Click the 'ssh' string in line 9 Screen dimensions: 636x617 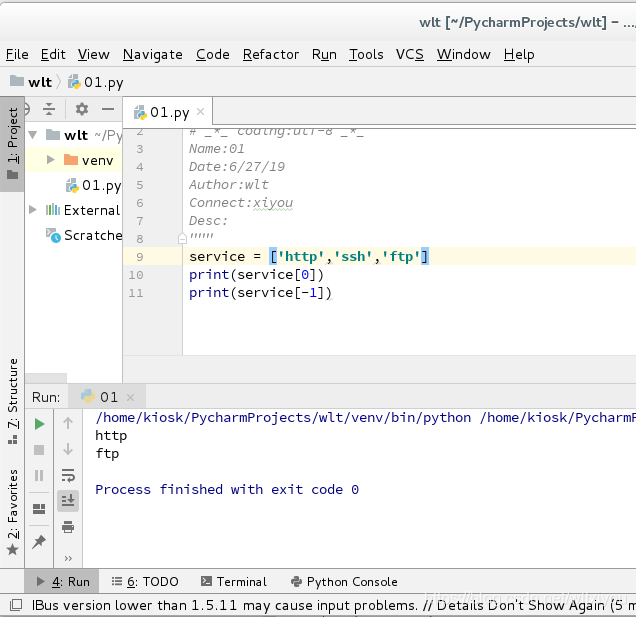pyautogui.click(x=352, y=256)
